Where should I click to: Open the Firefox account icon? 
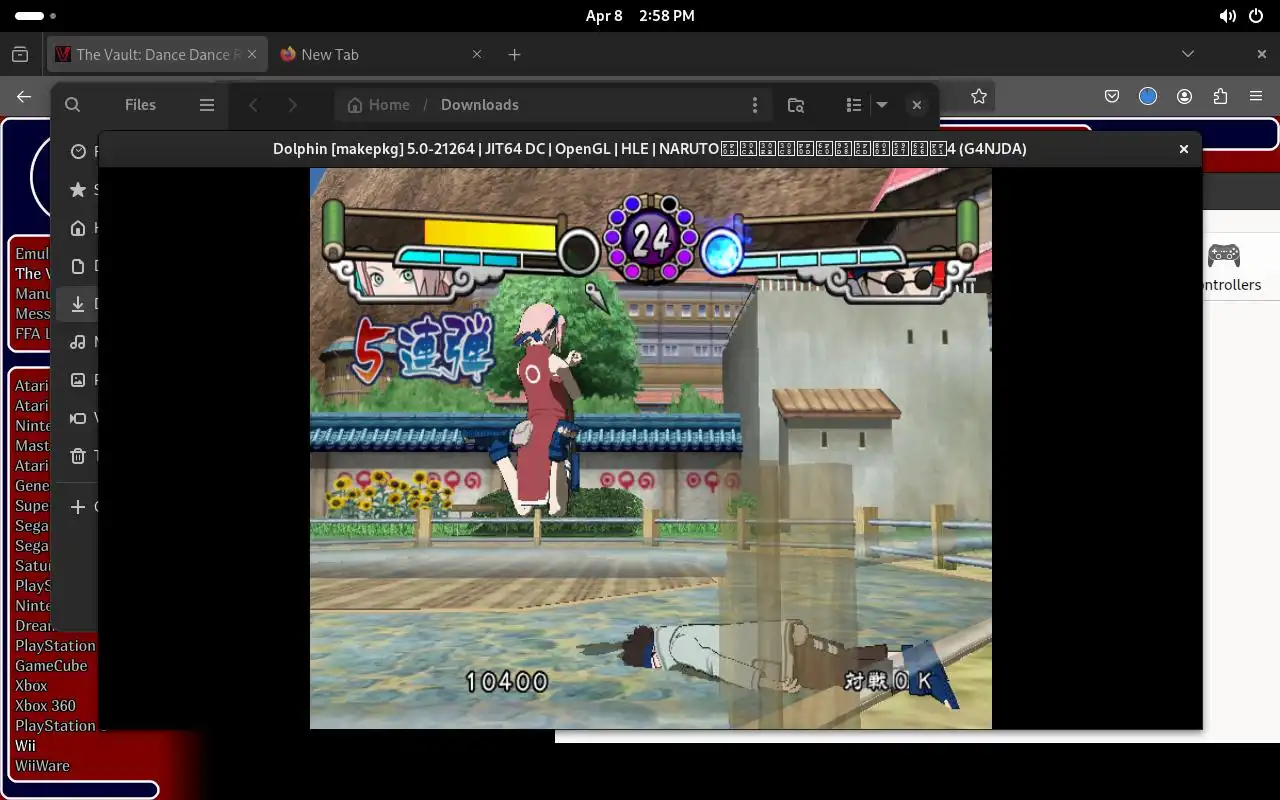point(1184,96)
